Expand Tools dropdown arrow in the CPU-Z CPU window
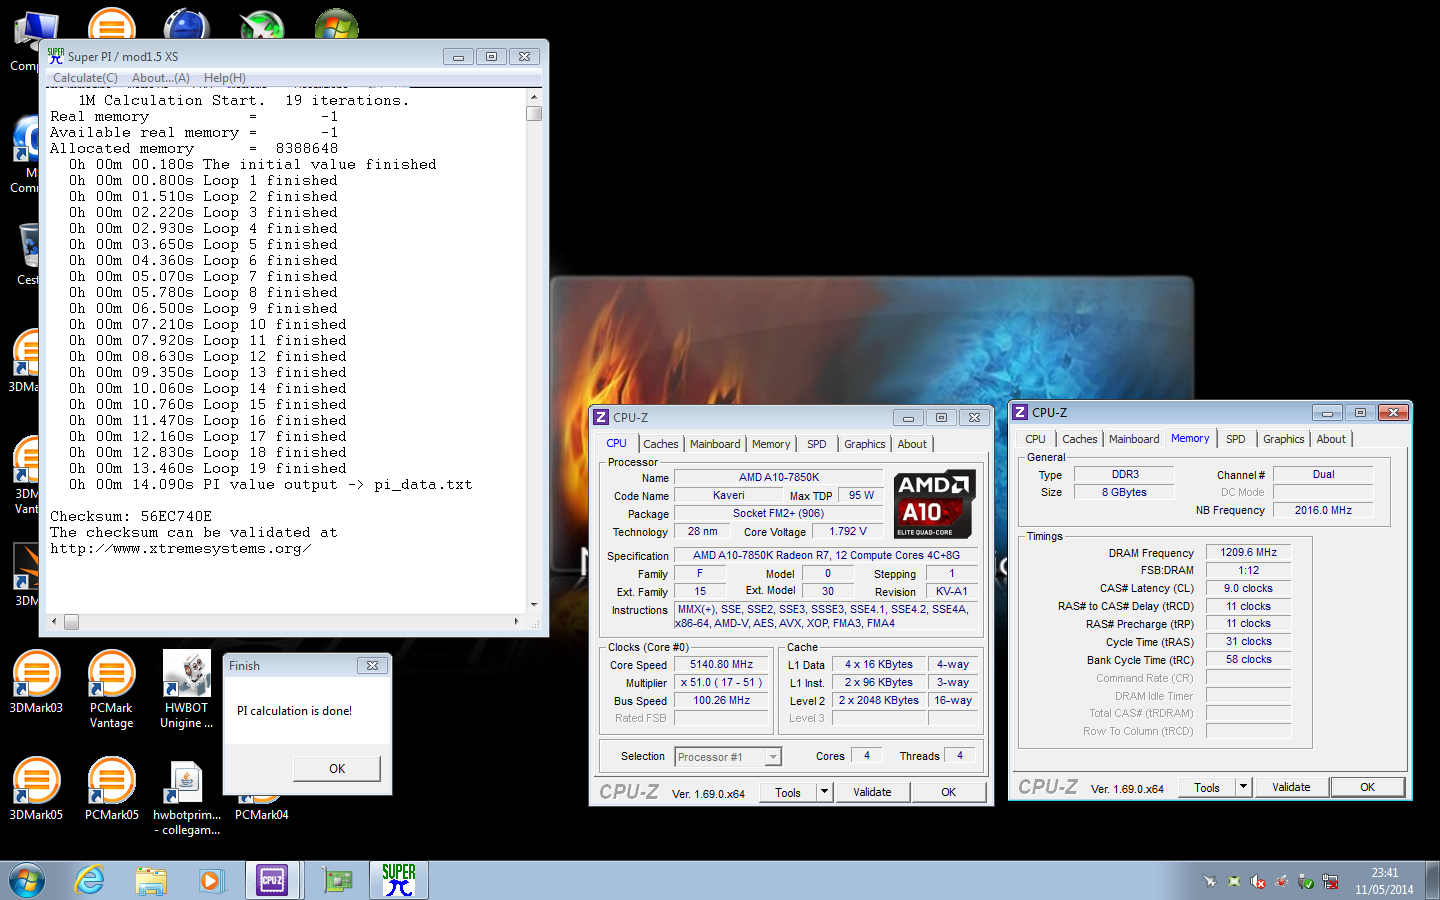The image size is (1440, 900). click(825, 792)
